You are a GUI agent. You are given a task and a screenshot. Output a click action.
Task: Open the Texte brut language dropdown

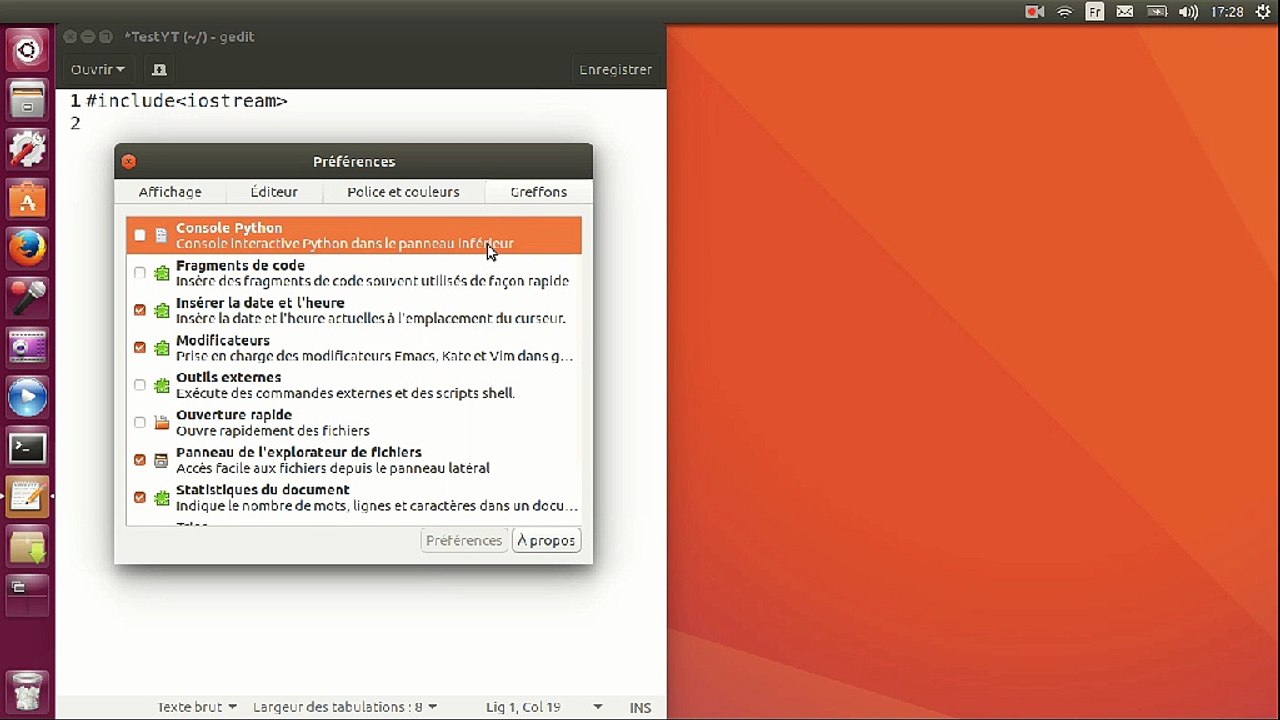click(x=197, y=707)
